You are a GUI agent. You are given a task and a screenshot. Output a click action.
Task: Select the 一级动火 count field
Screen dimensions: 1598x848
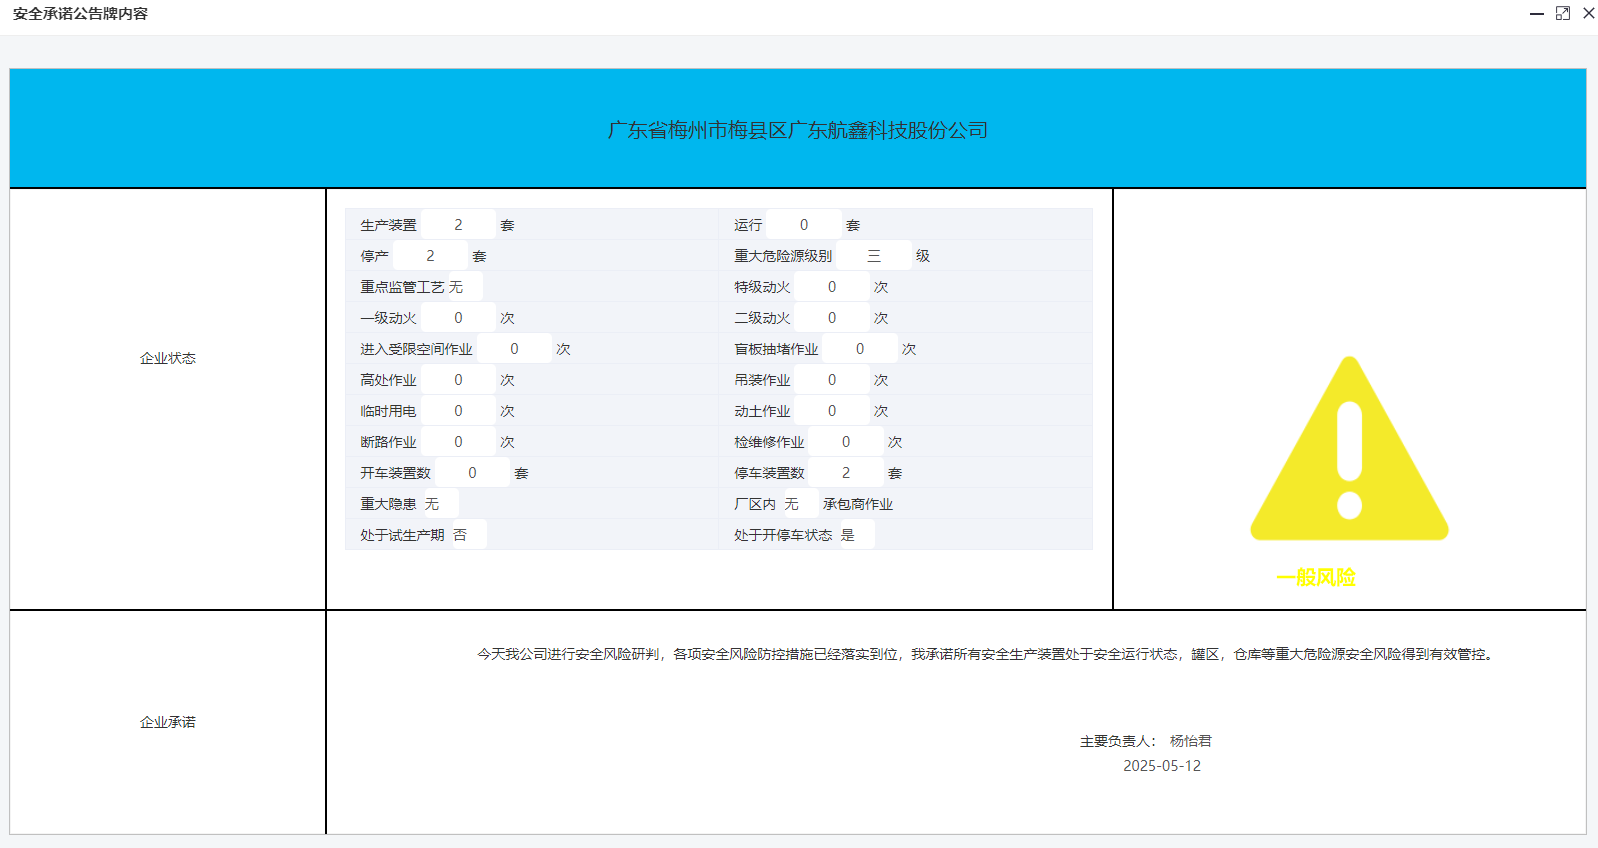coord(458,318)
